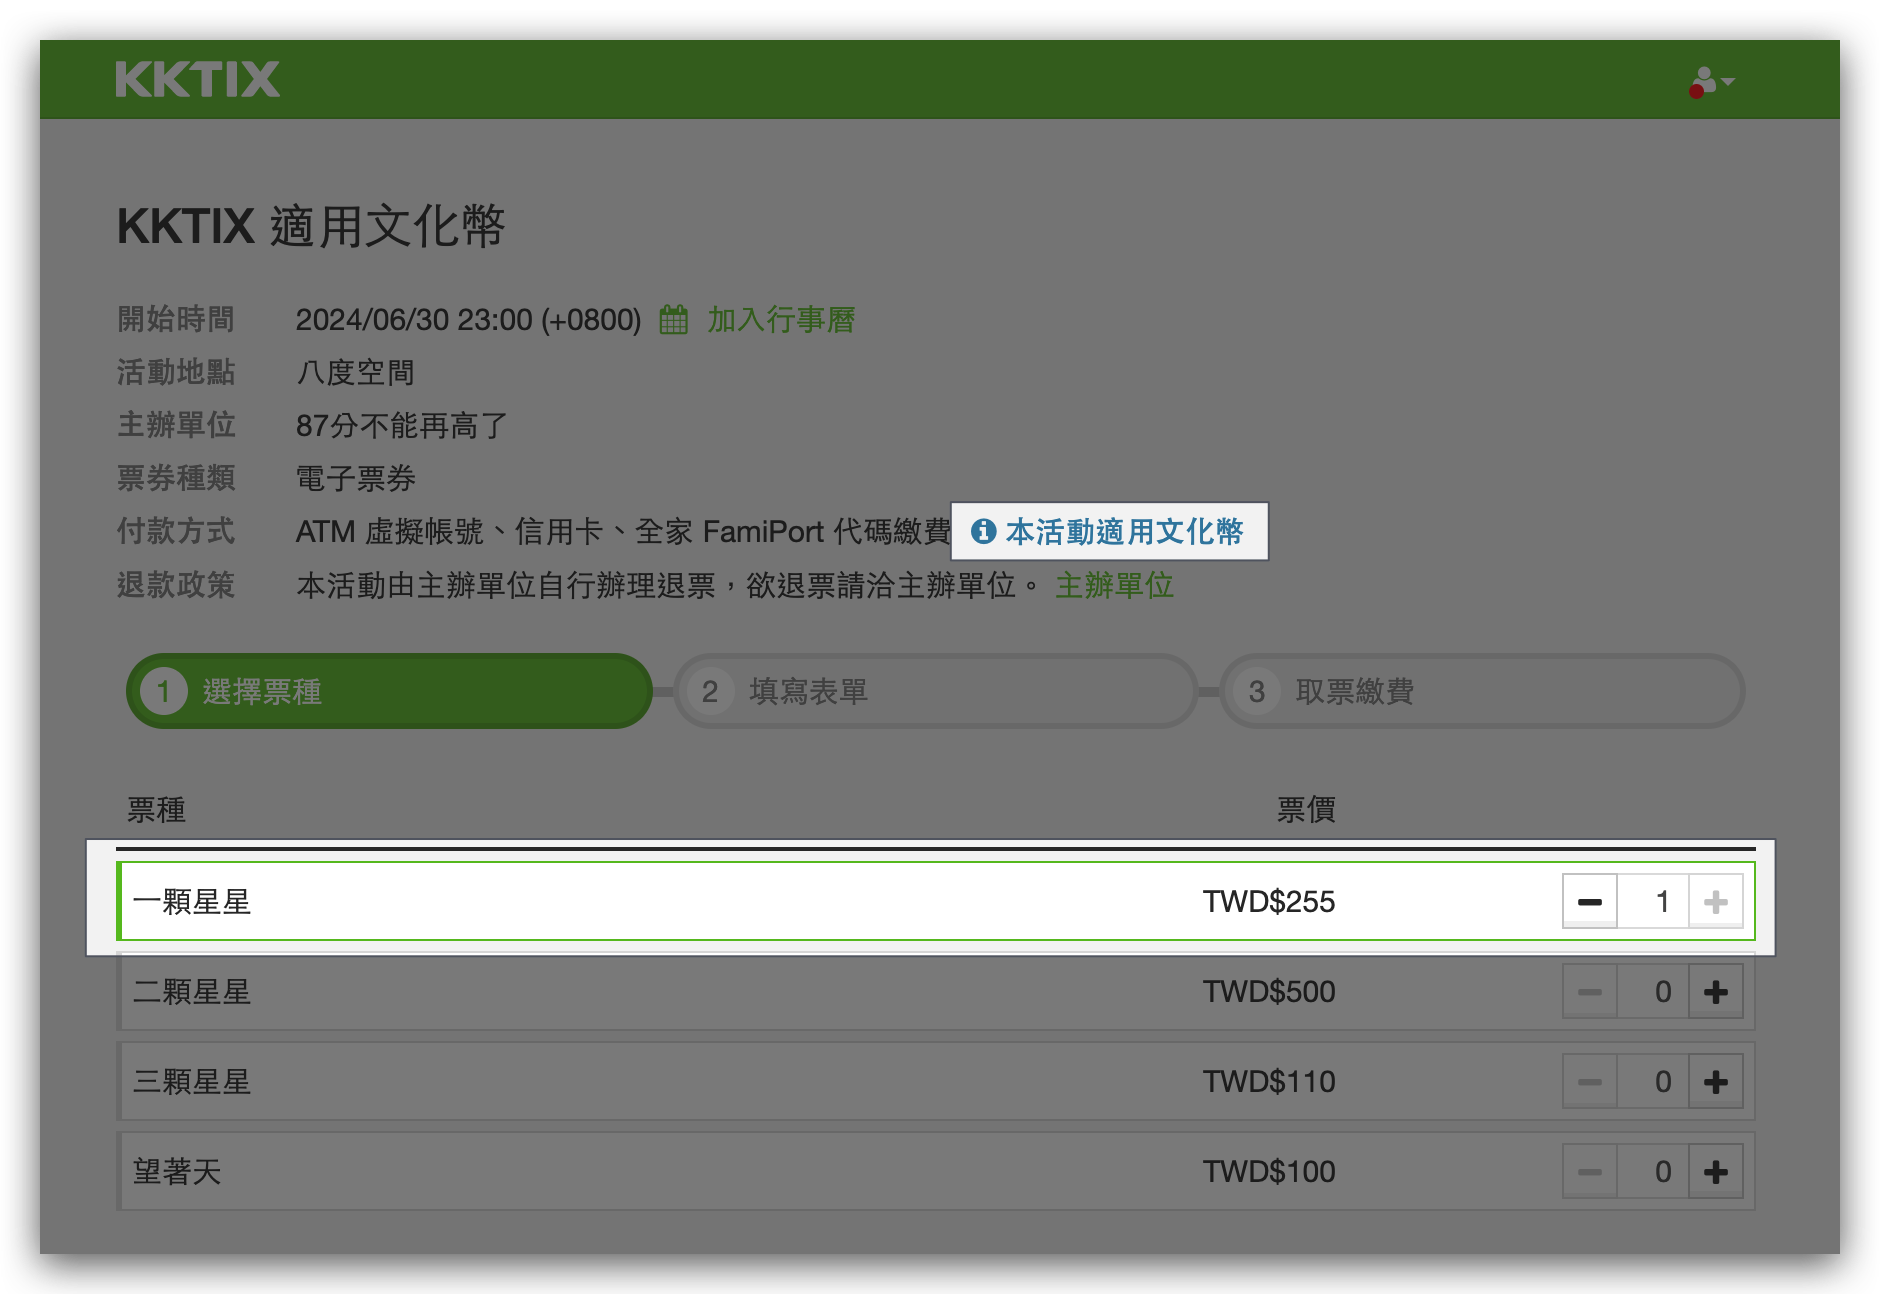Screen dimensions: 1880x1294
Task: Open the user account dropdown menu
Action: [1711, 82]
